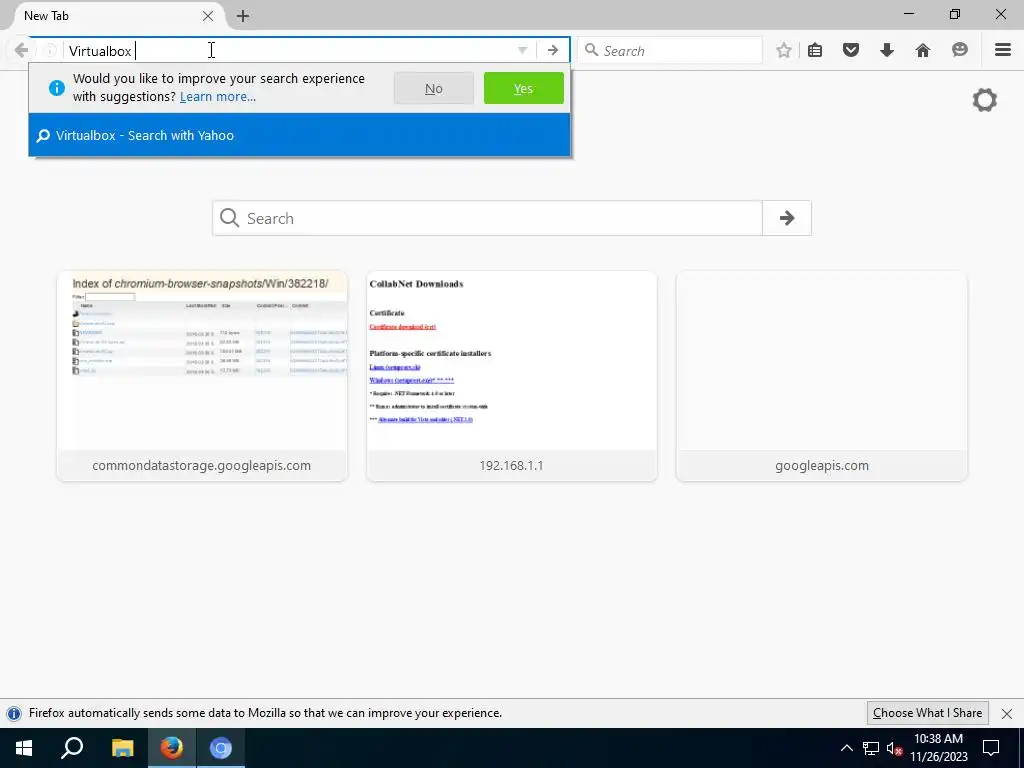Open Windows taskbar search
This screenshot has width=1024, height=768.
(72, 748)
